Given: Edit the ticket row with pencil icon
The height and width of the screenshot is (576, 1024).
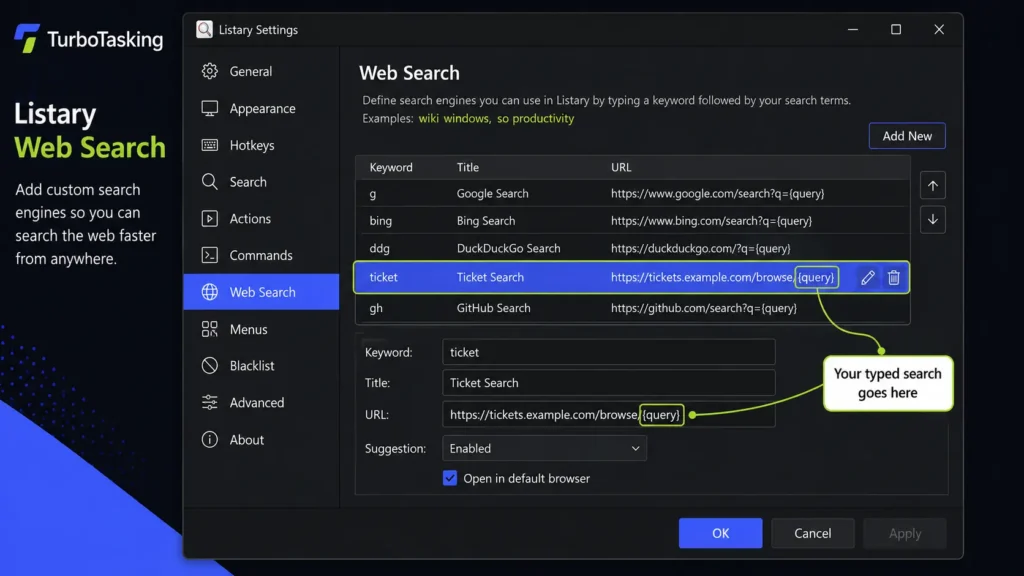Looking at the screenshot, I should pos(867,278).
